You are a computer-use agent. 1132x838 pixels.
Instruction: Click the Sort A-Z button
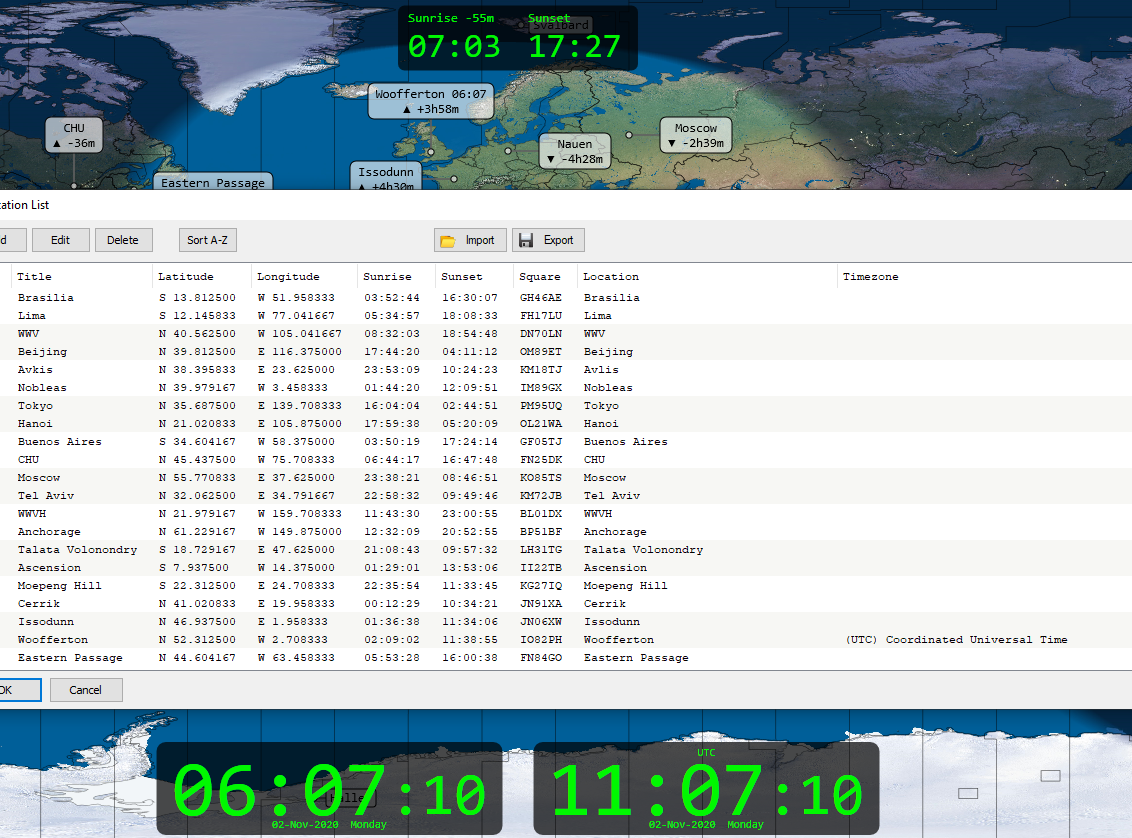click(208, 240)
